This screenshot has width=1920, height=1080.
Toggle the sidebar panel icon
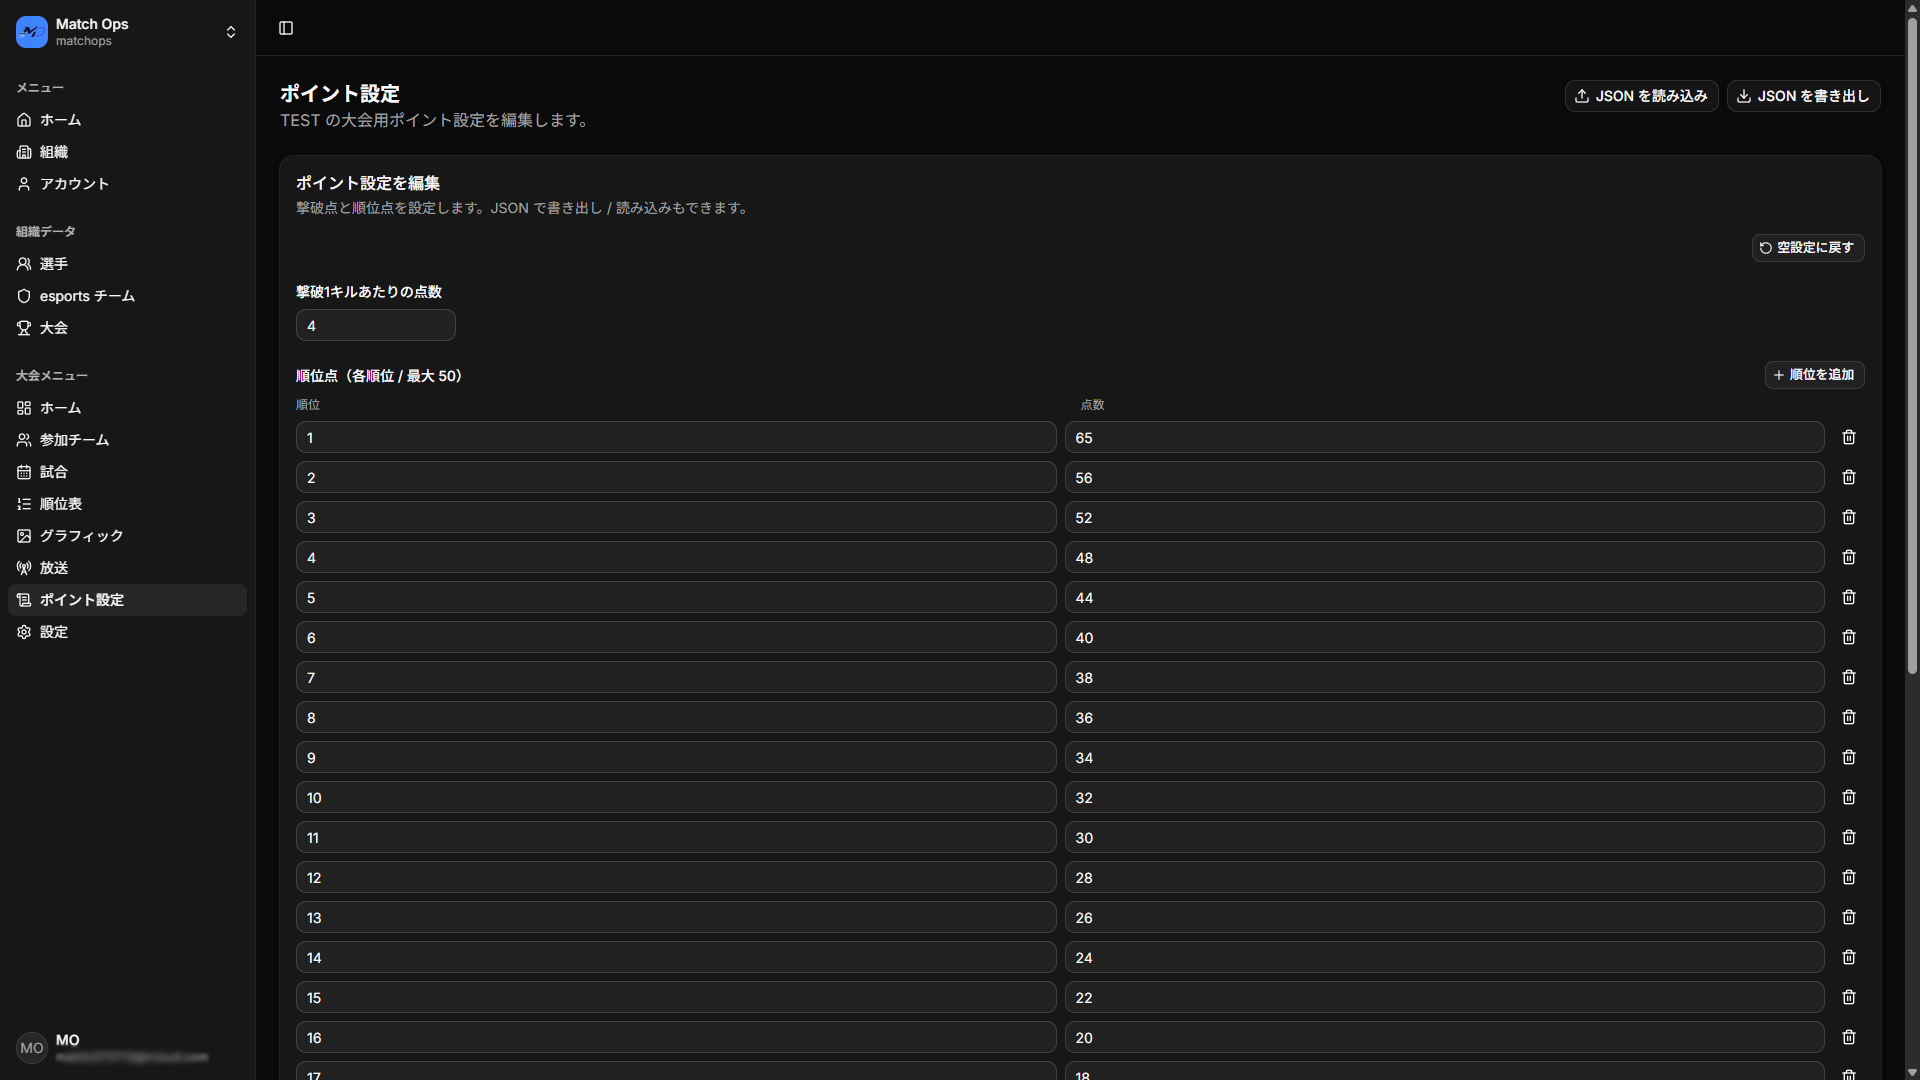[x=286, y=28]
